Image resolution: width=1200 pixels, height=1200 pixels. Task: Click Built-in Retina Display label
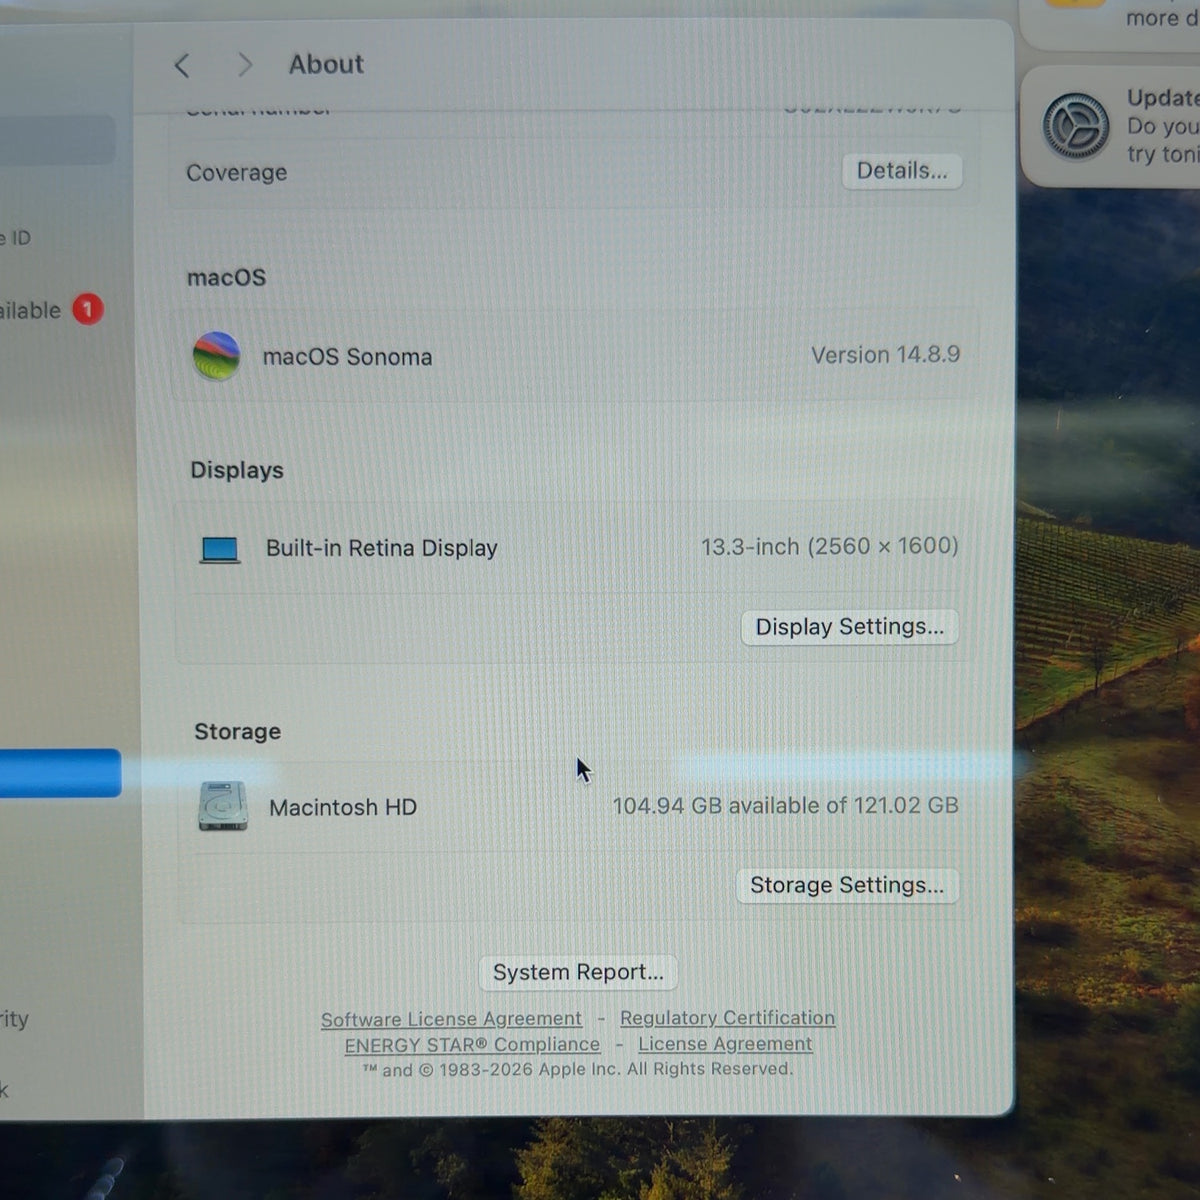pyautogui.click(x=381, y=548)
